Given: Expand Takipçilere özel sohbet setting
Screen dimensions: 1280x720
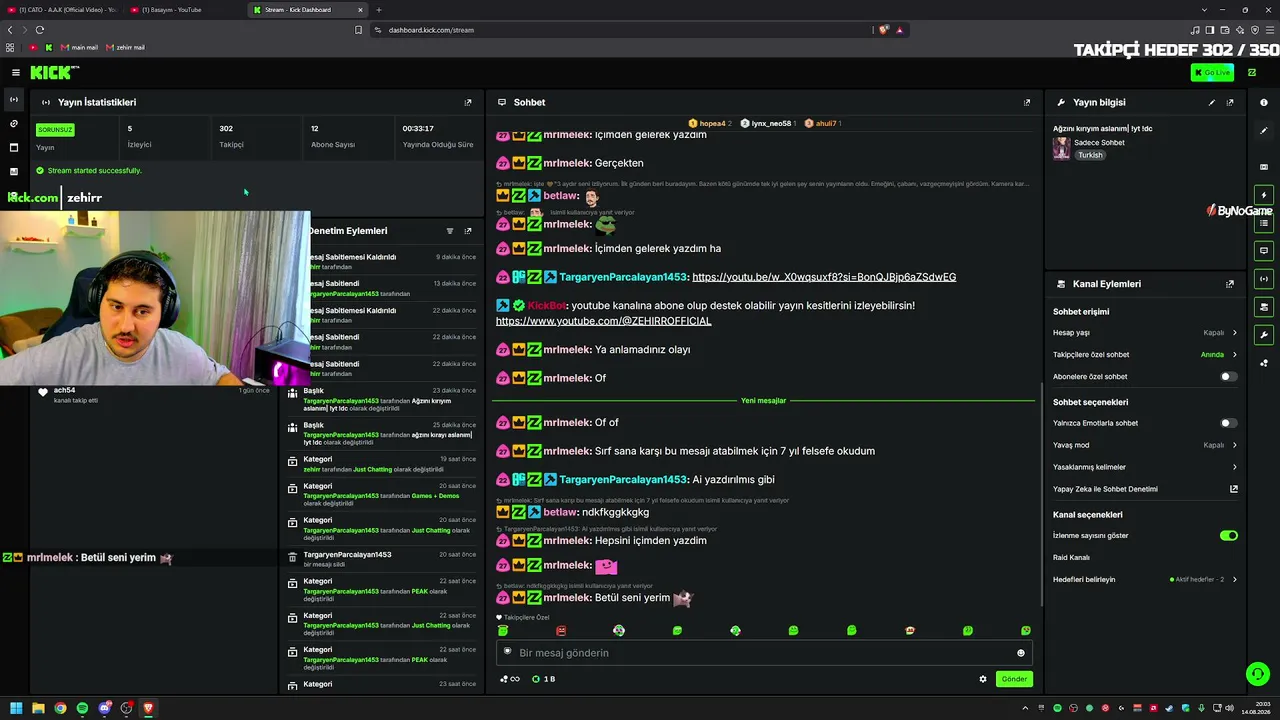Looking at the screenshot, I should [x=1145, y=355].
